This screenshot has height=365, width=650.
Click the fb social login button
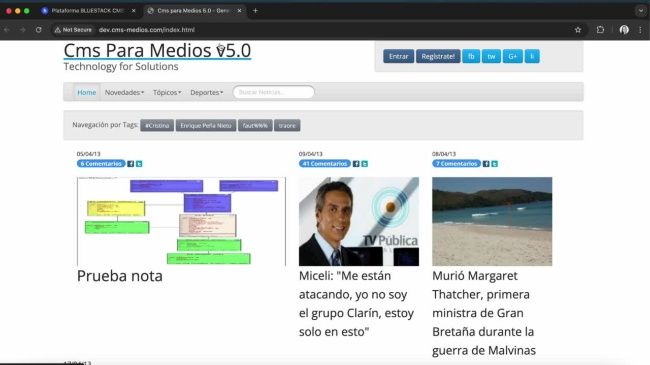[x=471, y=56]
